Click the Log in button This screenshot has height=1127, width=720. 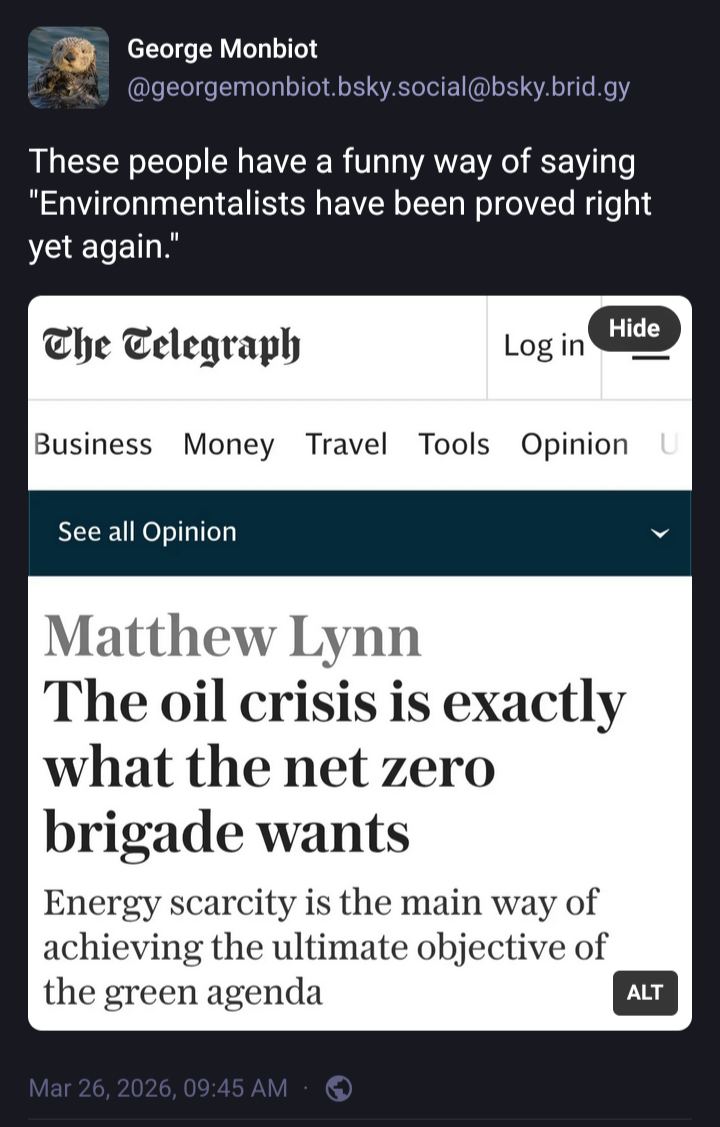coord(543,346)
